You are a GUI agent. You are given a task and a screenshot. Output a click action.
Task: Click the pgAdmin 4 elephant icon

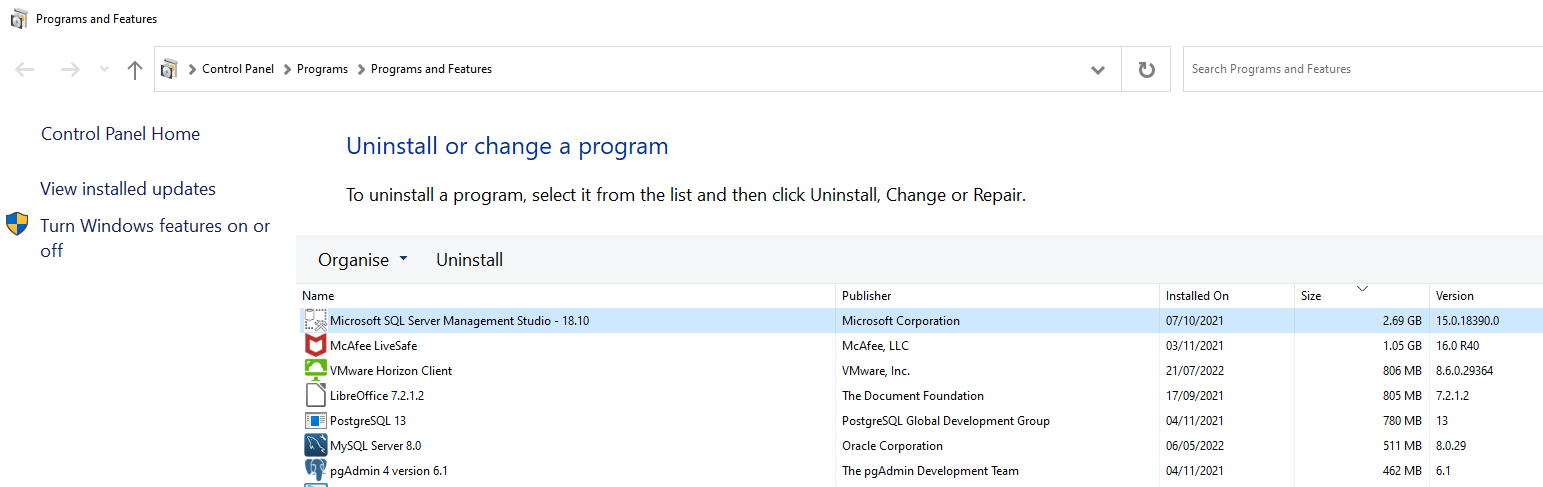click(x=315, y=471)
